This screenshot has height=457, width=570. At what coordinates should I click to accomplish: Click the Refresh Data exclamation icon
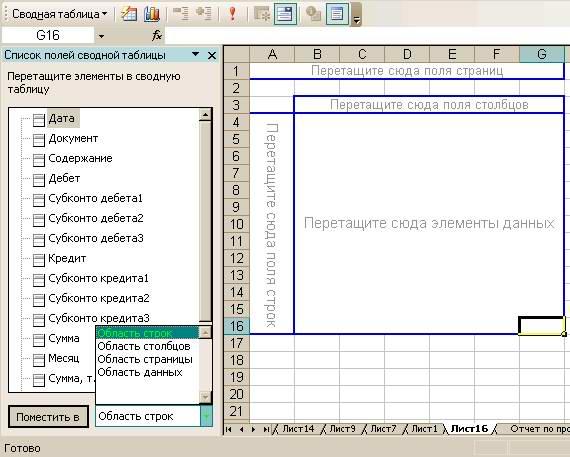coord(233,14)
